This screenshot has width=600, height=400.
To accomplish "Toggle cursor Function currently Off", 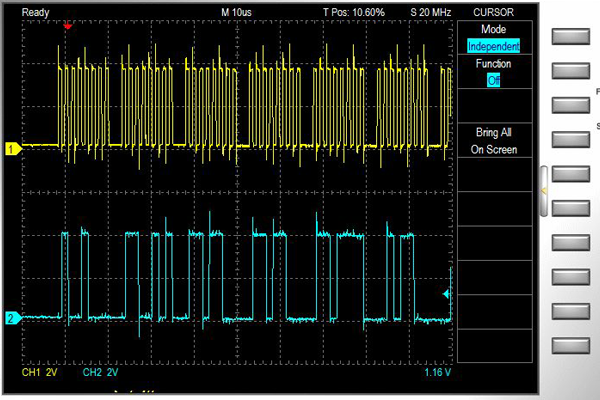I will coord(493,80).
